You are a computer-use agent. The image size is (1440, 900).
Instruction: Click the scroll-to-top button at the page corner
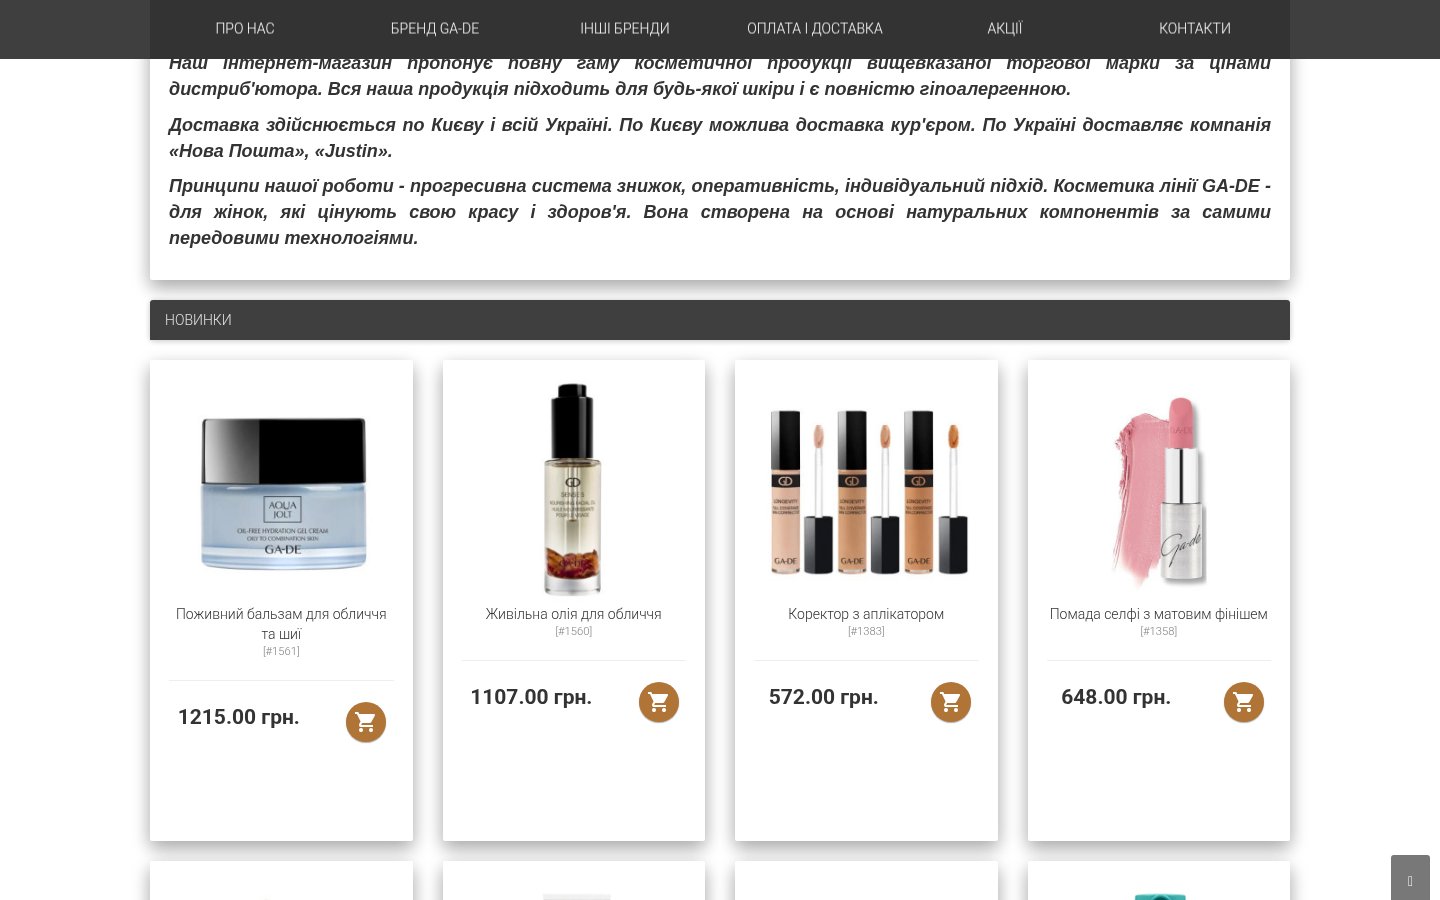(1410, 878)
